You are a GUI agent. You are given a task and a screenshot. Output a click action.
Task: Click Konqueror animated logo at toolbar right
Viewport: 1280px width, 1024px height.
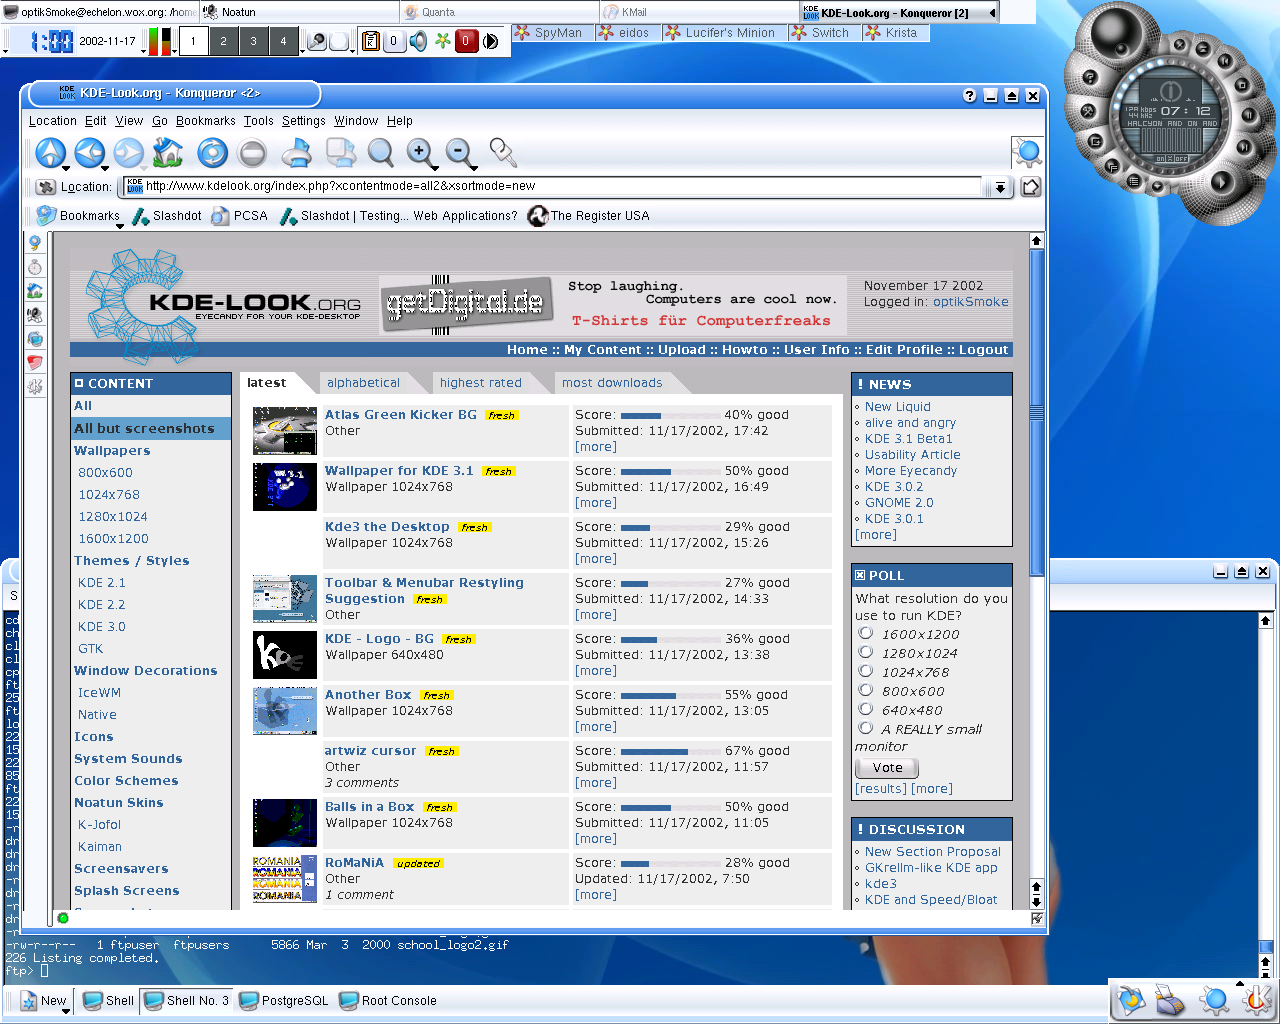tap(1027, 152)
